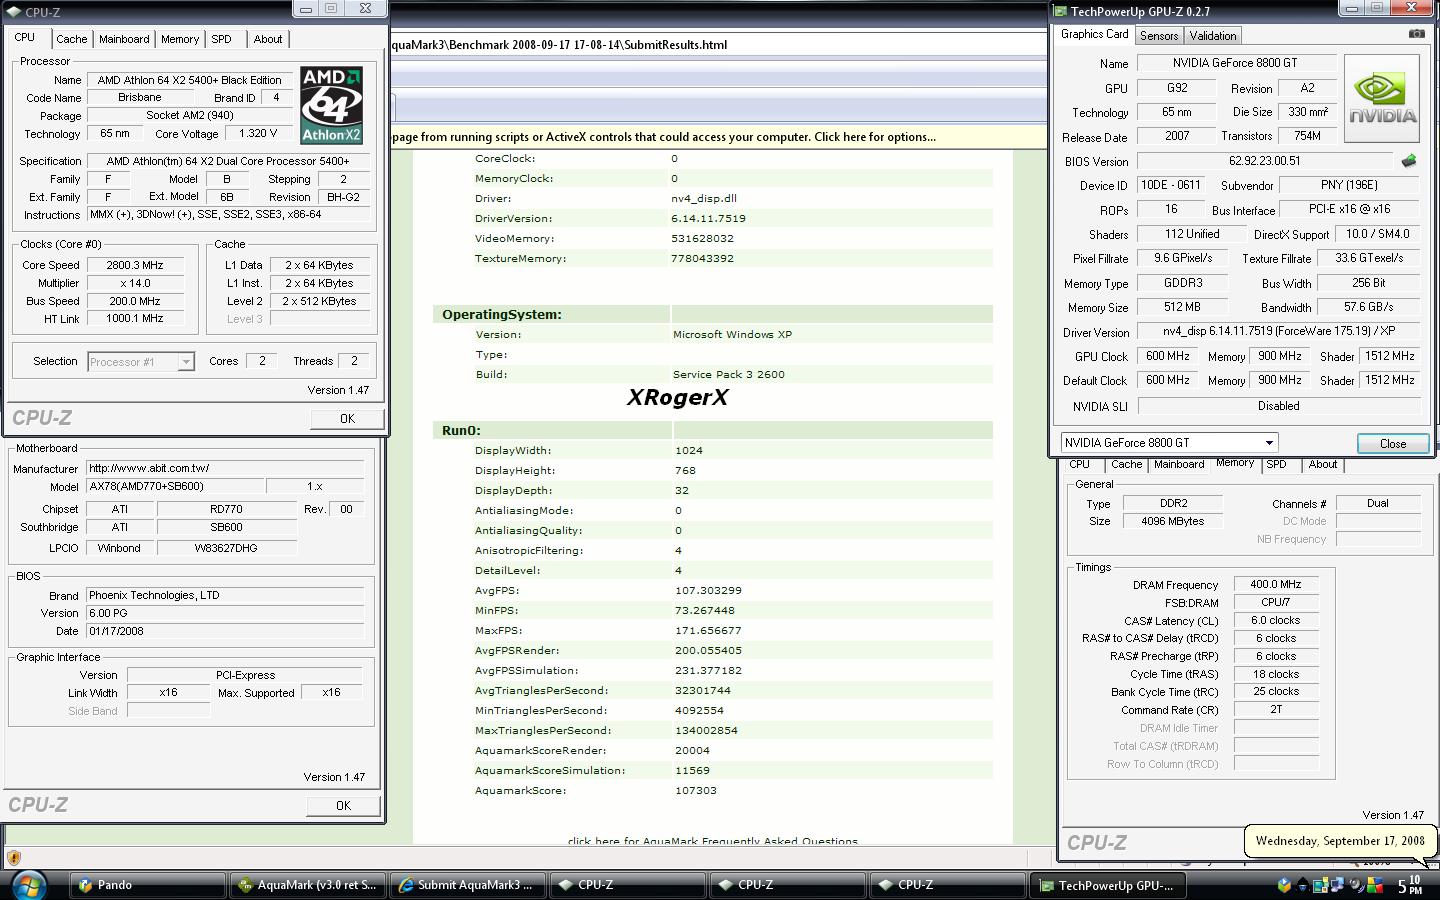This screenshot has width=1440, height=900.
Task: Select the Validation tab in GPU-Z
Action: [1213, 36]
